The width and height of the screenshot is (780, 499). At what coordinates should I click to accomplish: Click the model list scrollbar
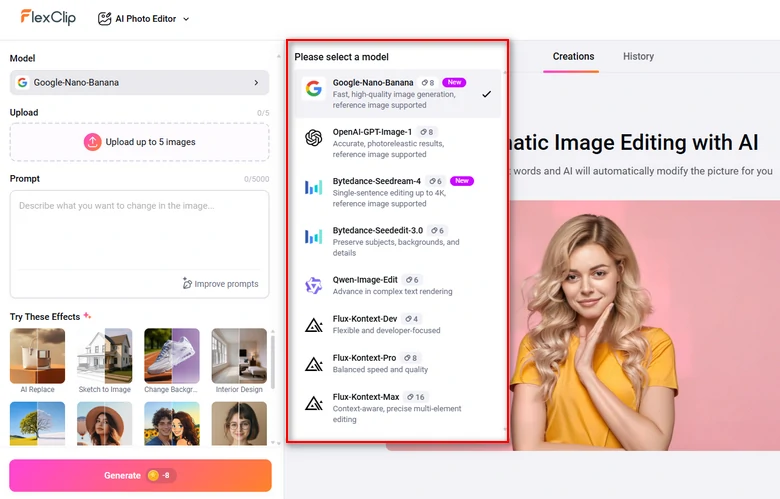(504, 249)
